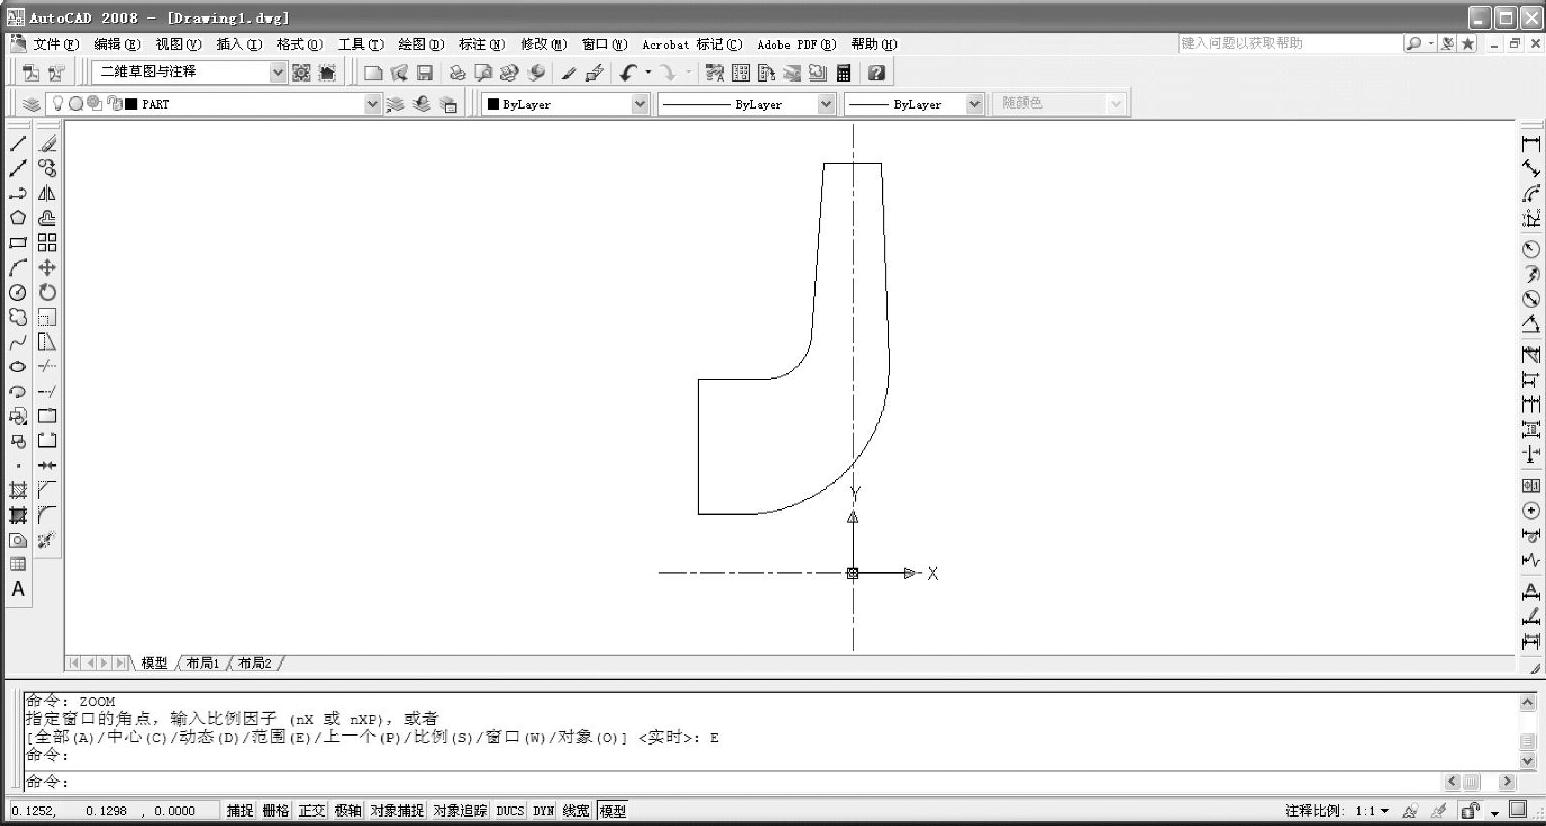Click the Multiline Text 'A' tool
This screenshot has height=826, width=1546.
point(18,589)
